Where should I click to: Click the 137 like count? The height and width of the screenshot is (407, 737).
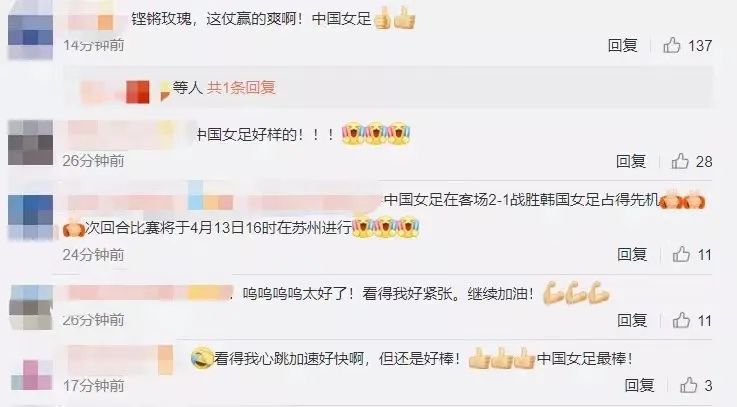pos(700,46)
